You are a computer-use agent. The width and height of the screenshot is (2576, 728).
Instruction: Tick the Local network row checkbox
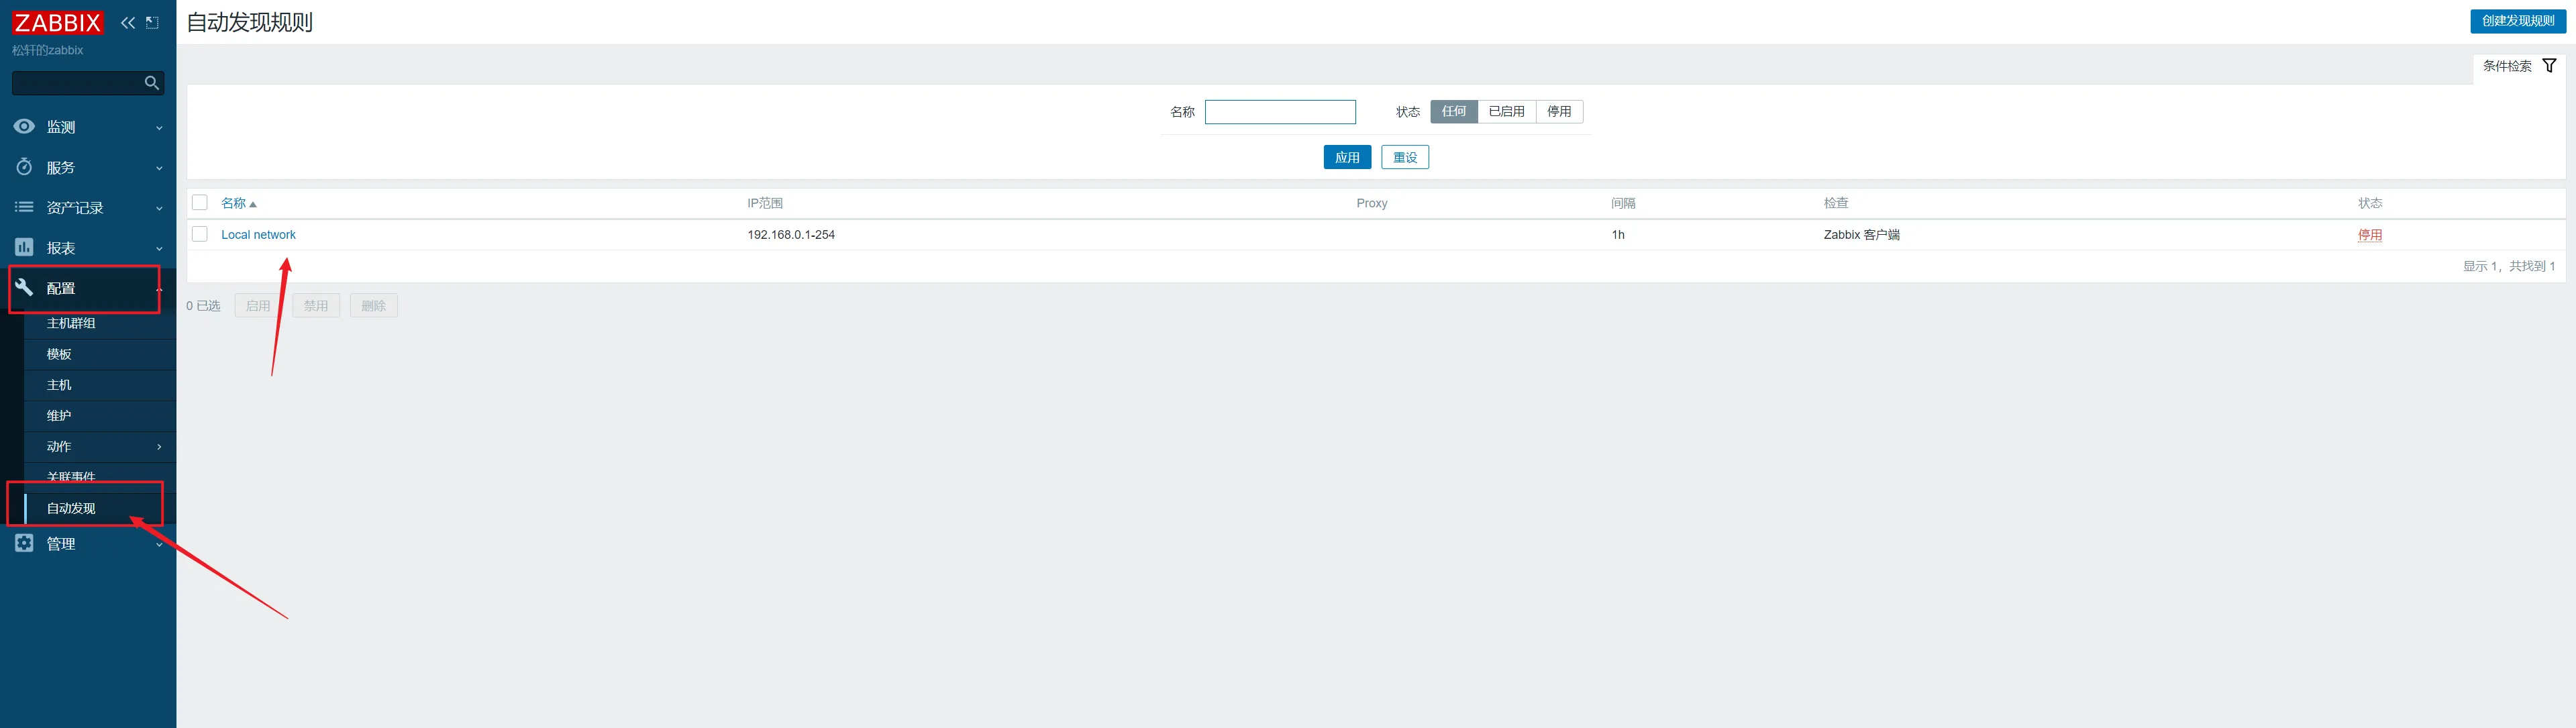tap(200, 234)
